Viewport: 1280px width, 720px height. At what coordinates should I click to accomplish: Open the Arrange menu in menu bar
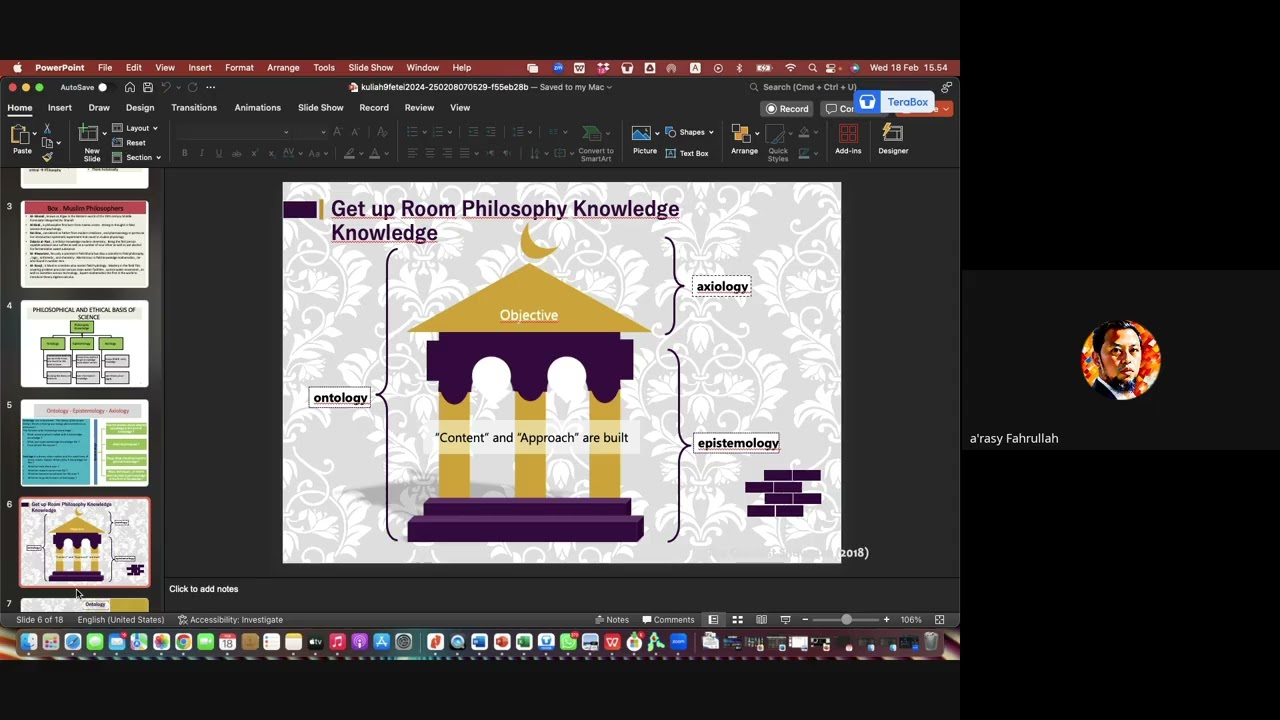(x=283, y=68)
